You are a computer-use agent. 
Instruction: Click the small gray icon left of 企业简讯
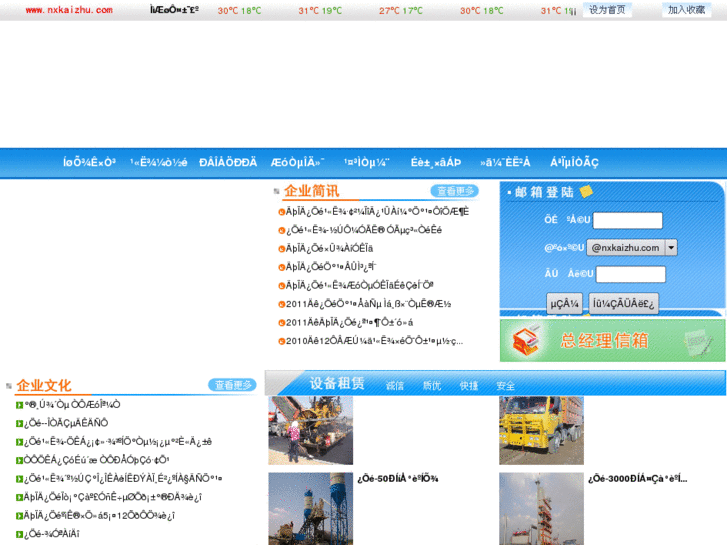(x=276, y=191)
